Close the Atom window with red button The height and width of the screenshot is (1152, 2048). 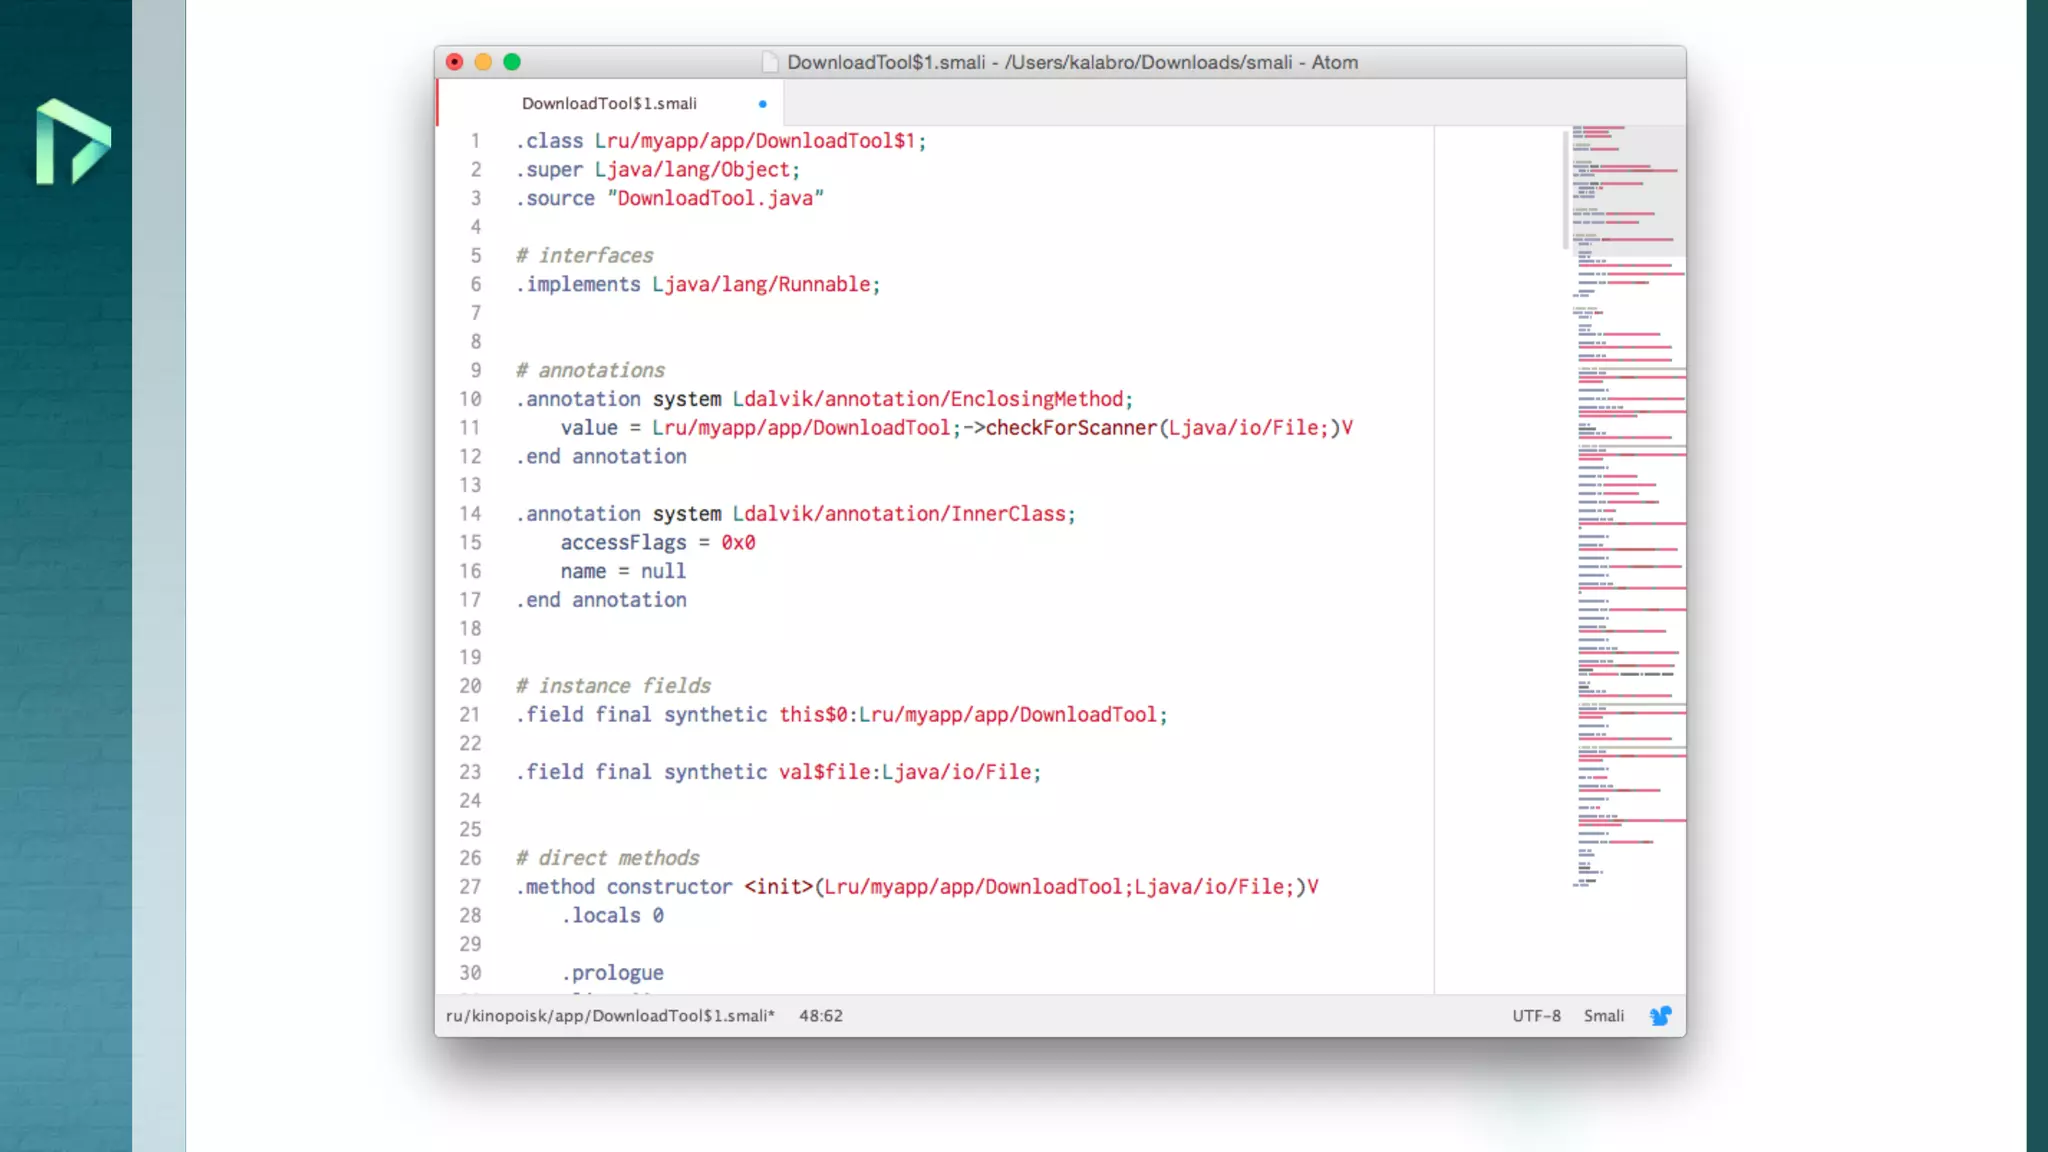tap(454, 62)
